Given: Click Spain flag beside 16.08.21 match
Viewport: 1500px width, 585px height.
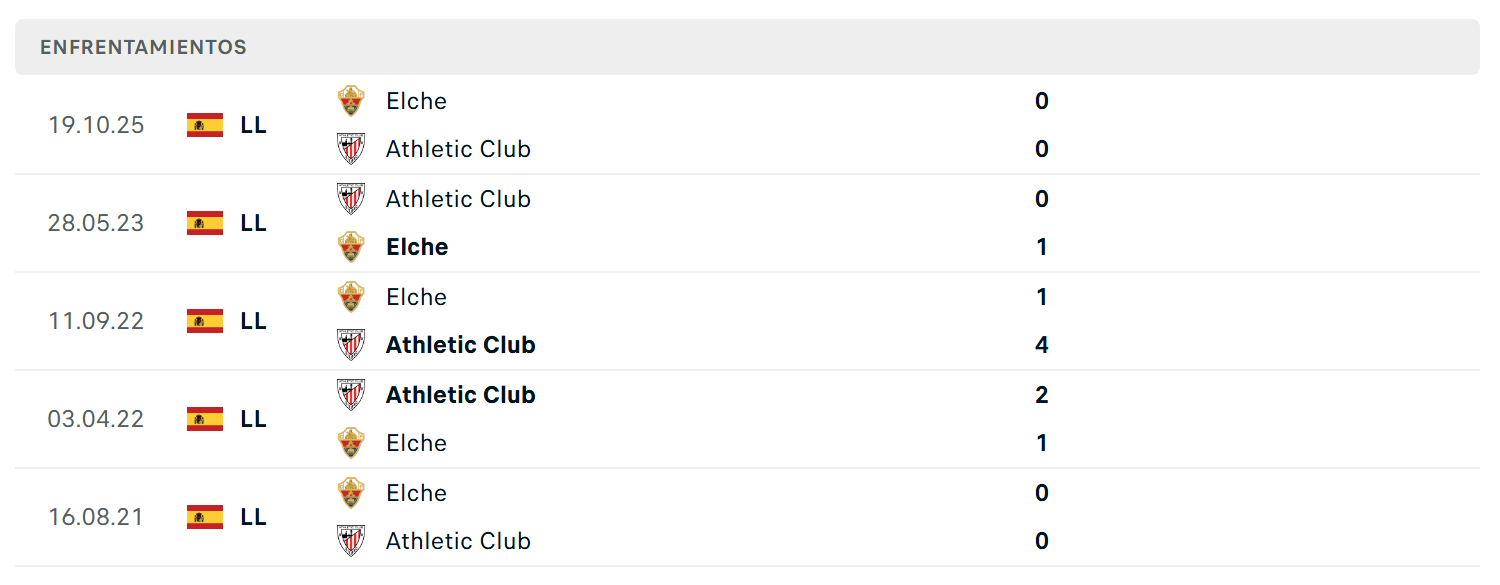Looking at the screenshot, I should (x=205, y=517).
